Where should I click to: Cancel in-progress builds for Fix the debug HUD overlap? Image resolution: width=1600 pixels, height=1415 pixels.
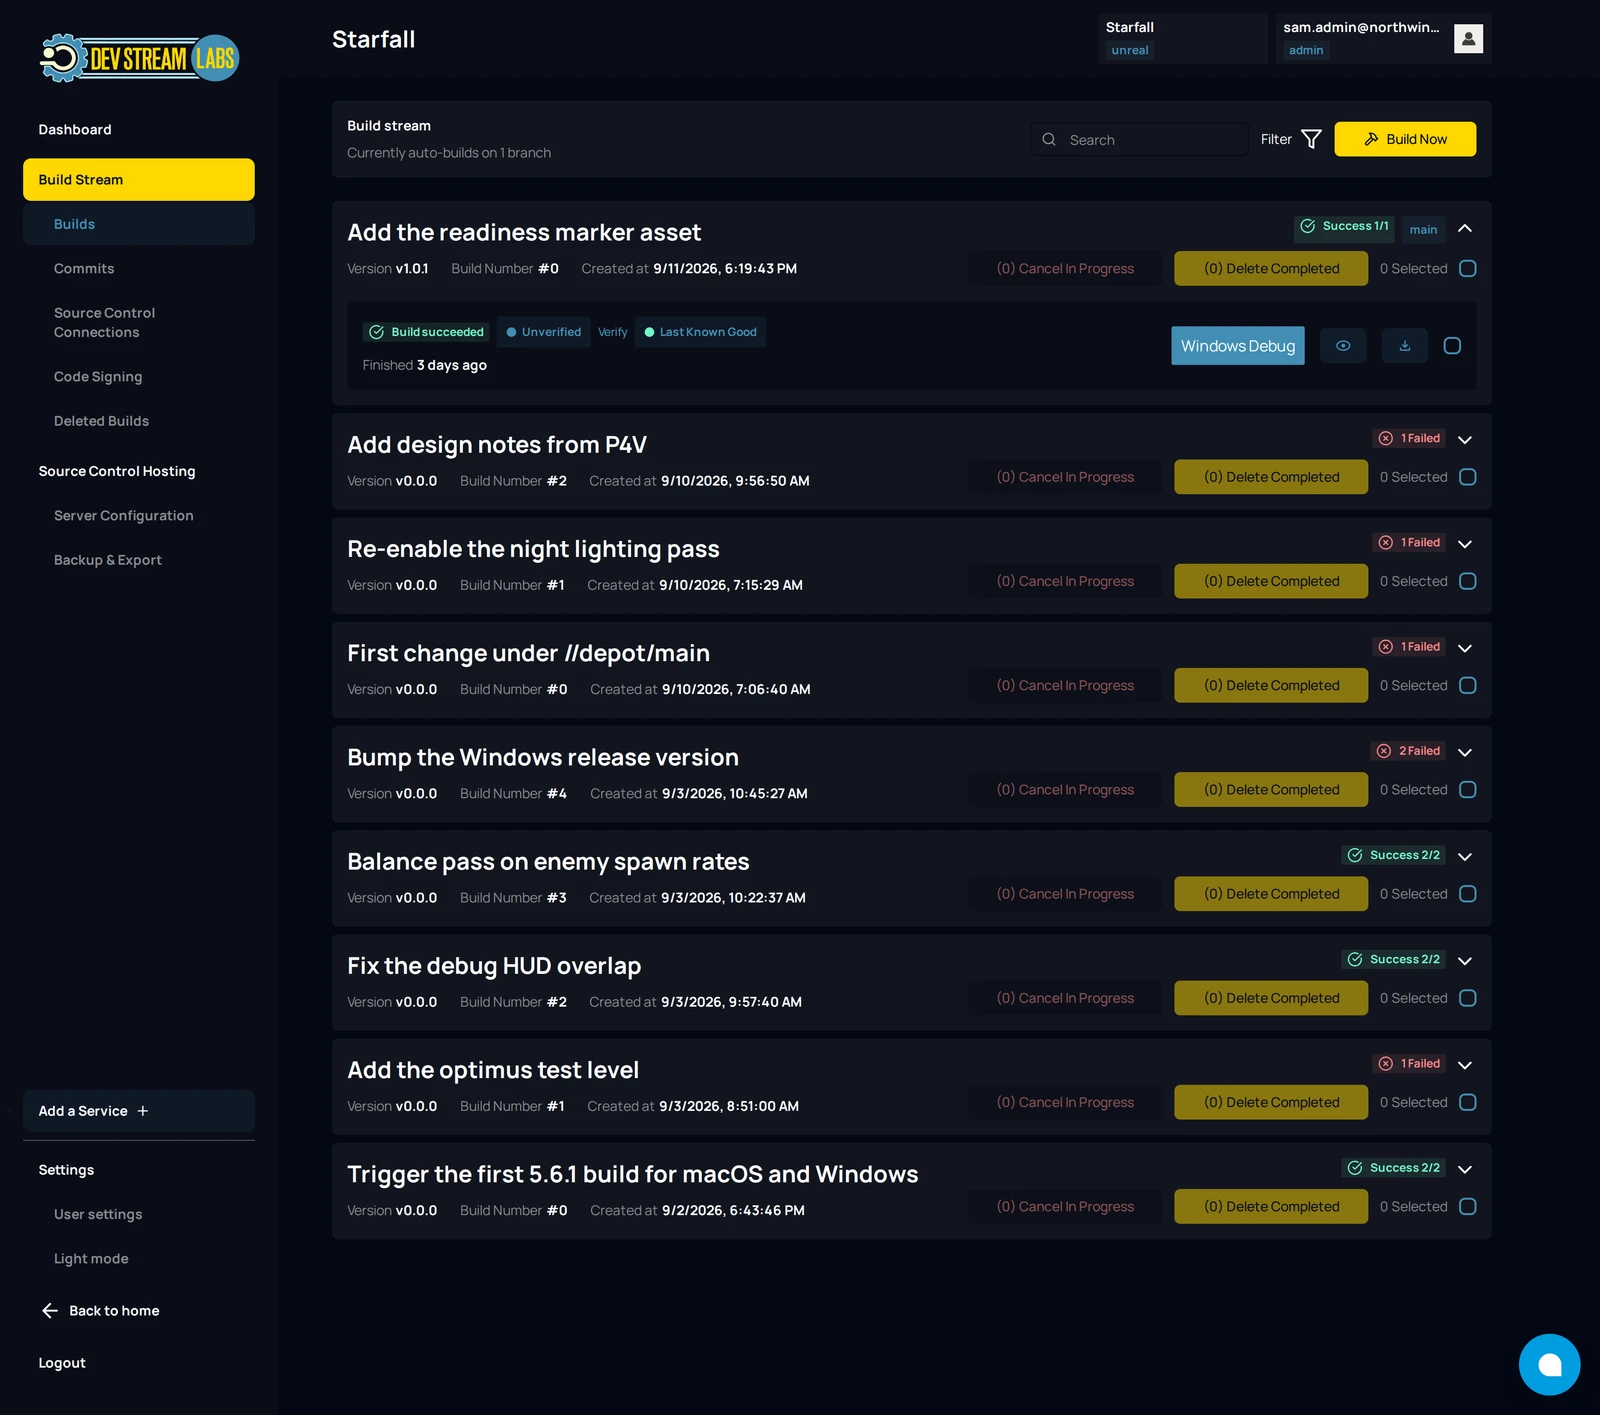pyautogui.click(x=1065, y=998)
